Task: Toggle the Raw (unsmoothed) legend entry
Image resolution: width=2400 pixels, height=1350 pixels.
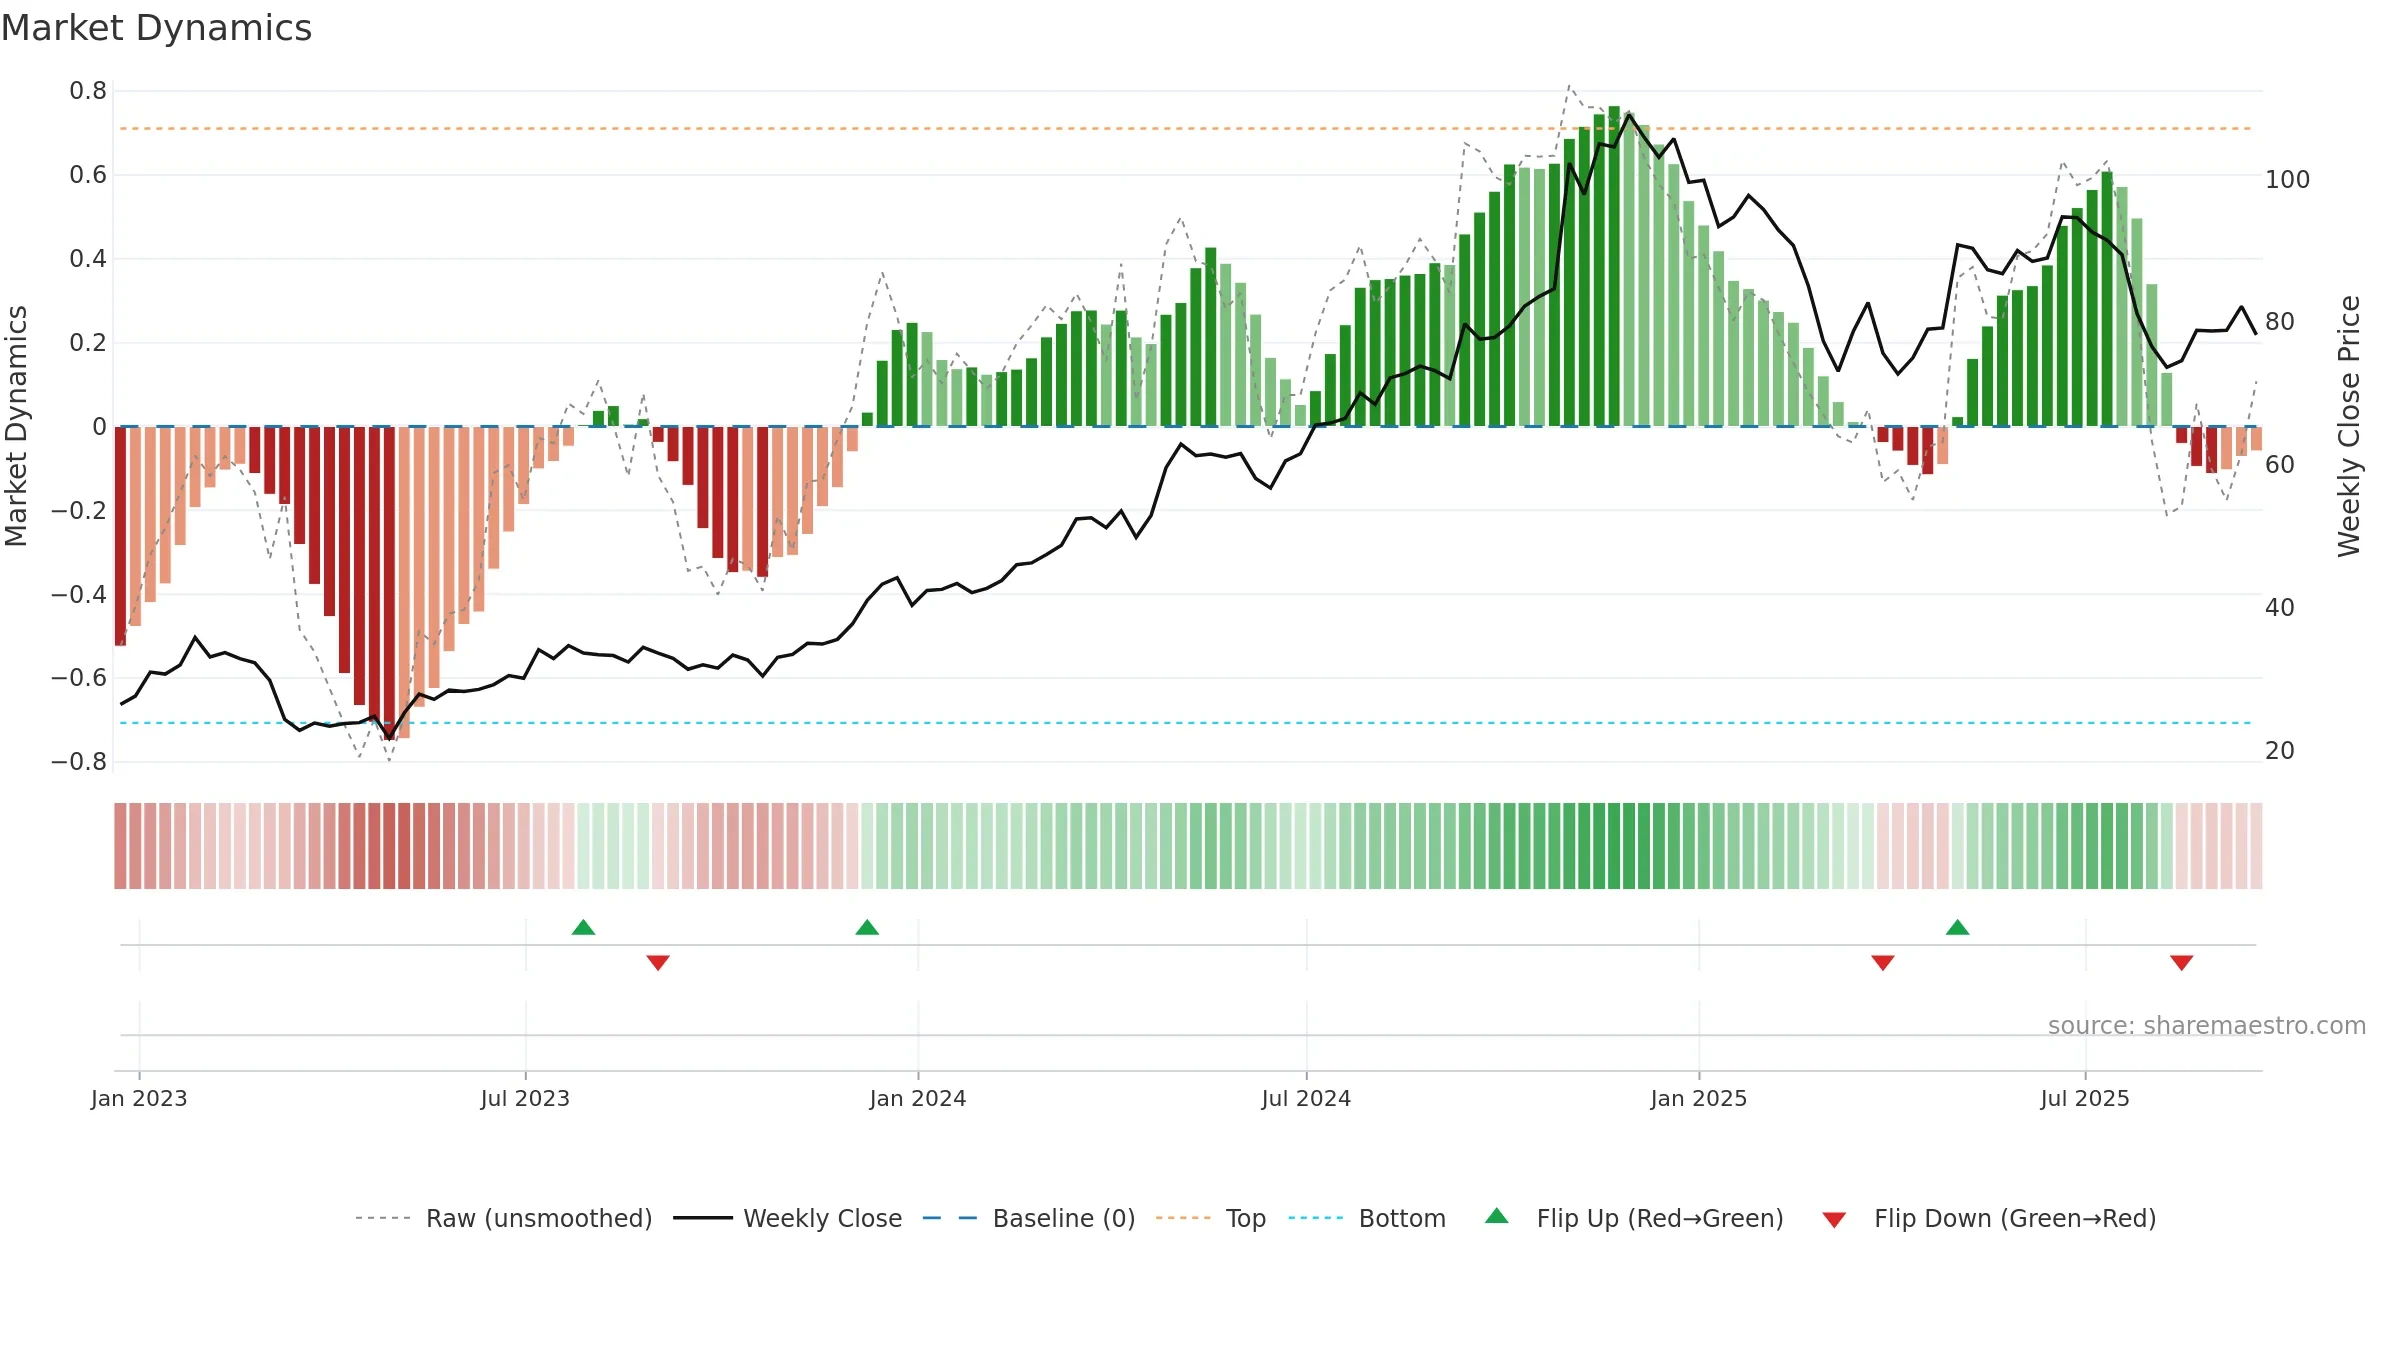Action: point(504,1218)
